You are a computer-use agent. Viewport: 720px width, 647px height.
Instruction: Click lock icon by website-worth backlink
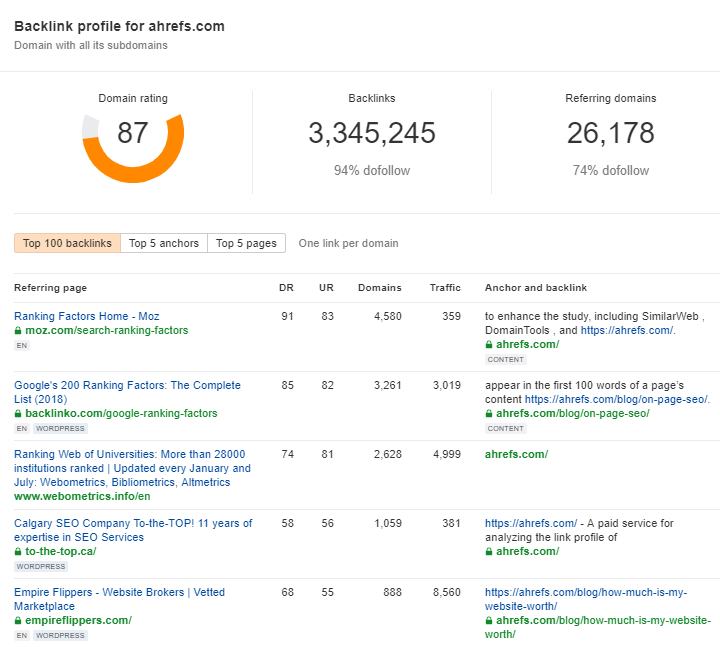tap(489, 620)
